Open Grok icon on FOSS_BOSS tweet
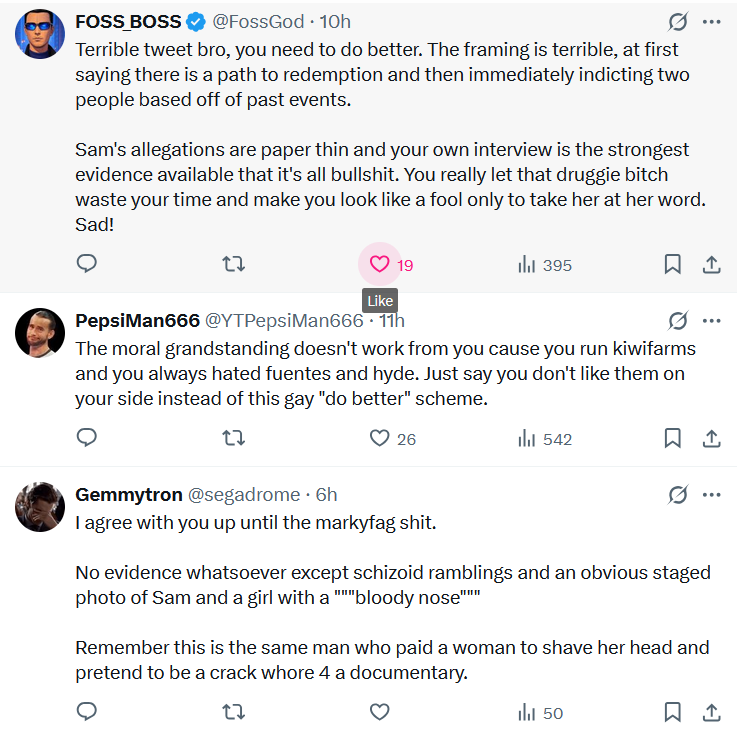737x740 pixels. point(677,22)
